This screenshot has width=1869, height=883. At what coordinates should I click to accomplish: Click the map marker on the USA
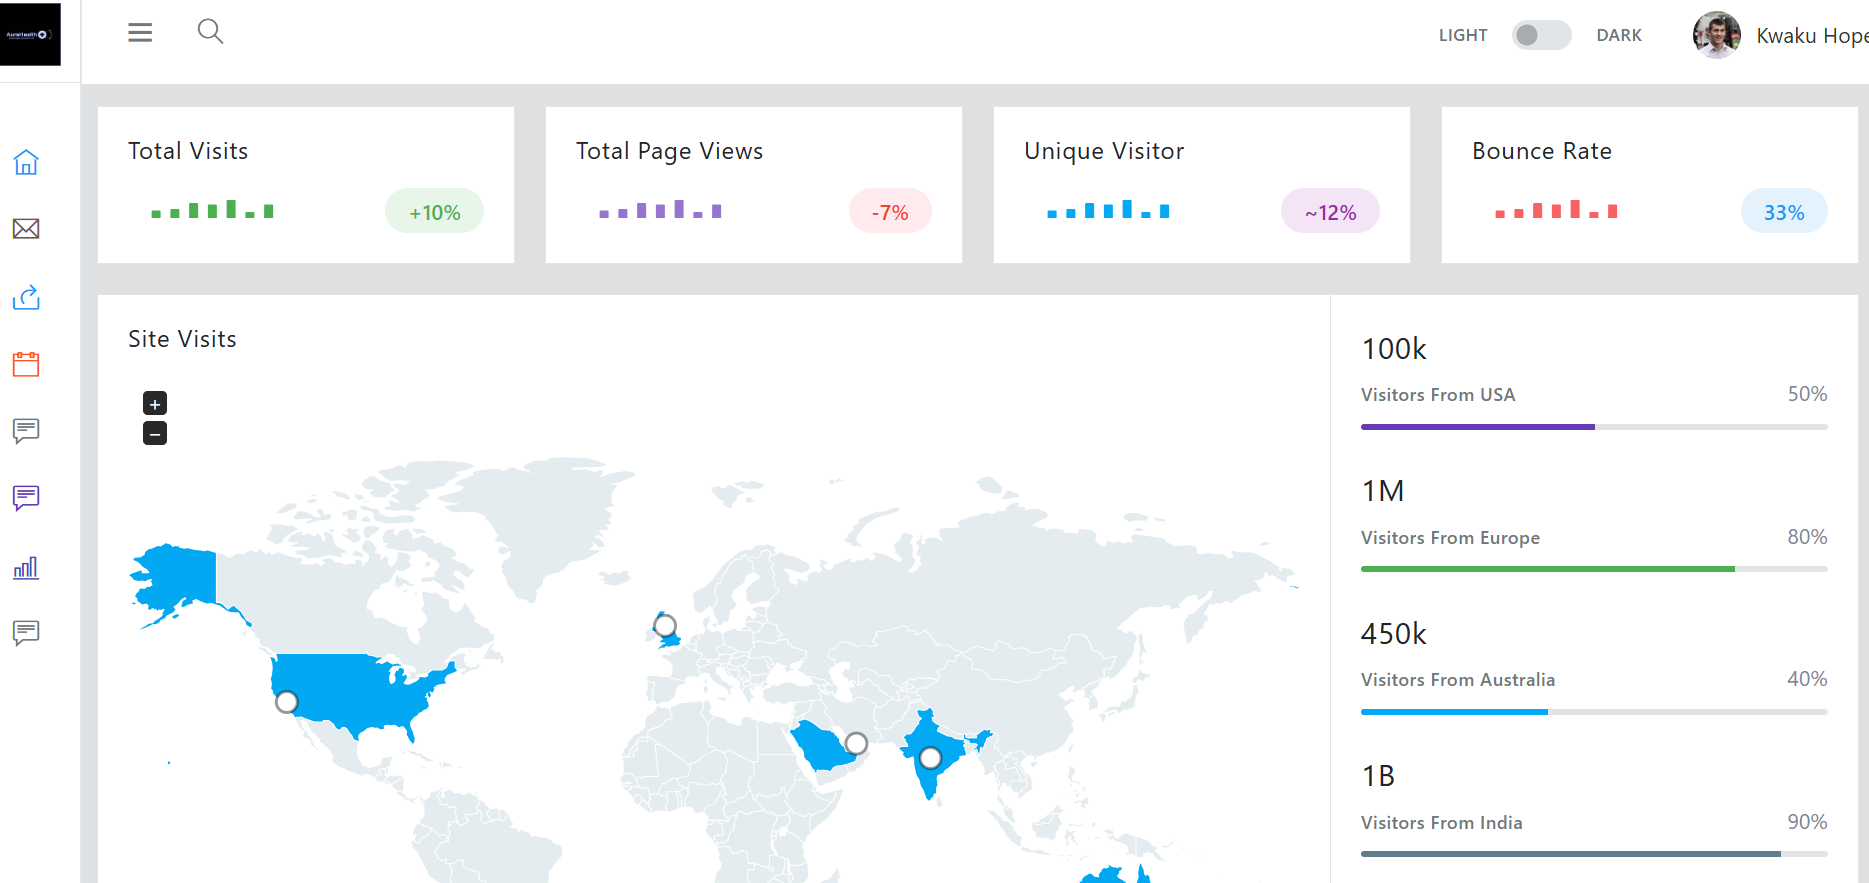(x=287, y=702)
